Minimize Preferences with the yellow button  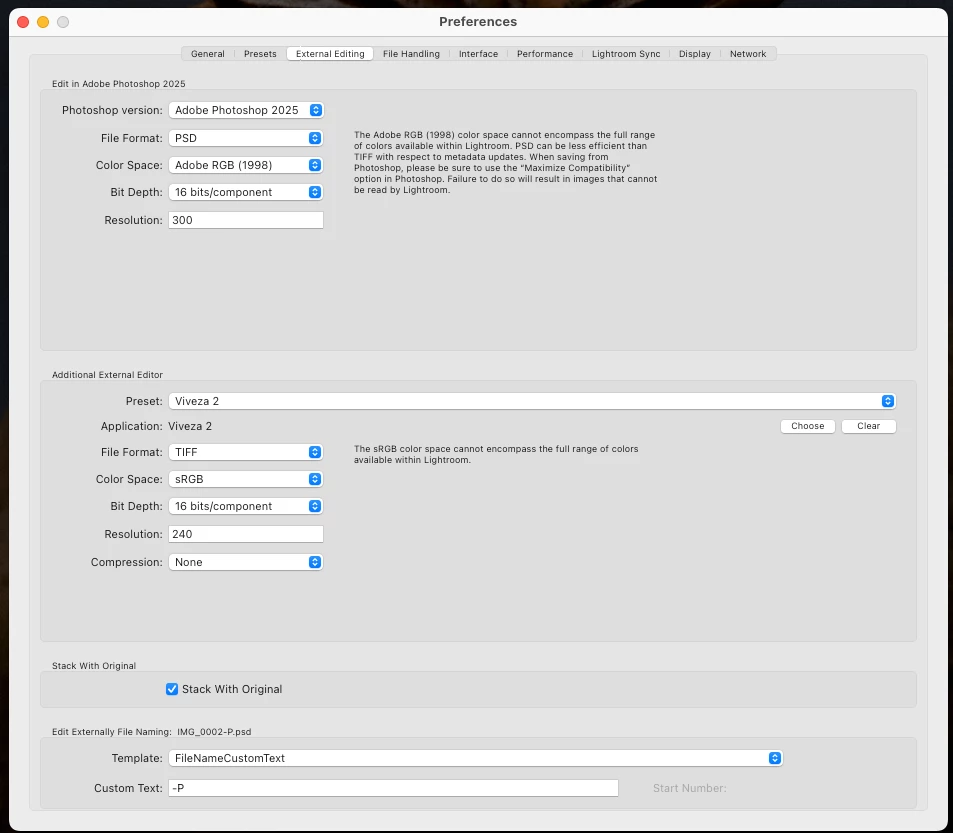(x=43, y=22)
